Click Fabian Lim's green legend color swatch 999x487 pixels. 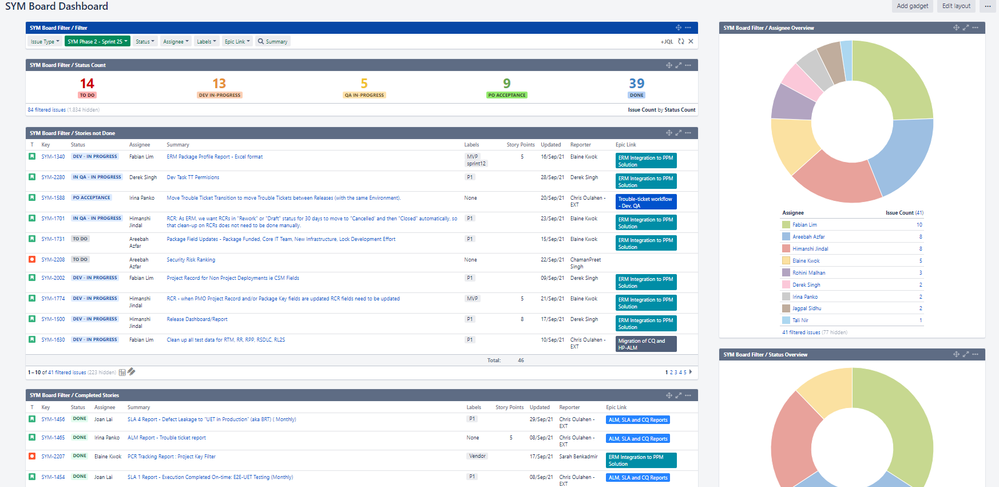pos(785,224)
